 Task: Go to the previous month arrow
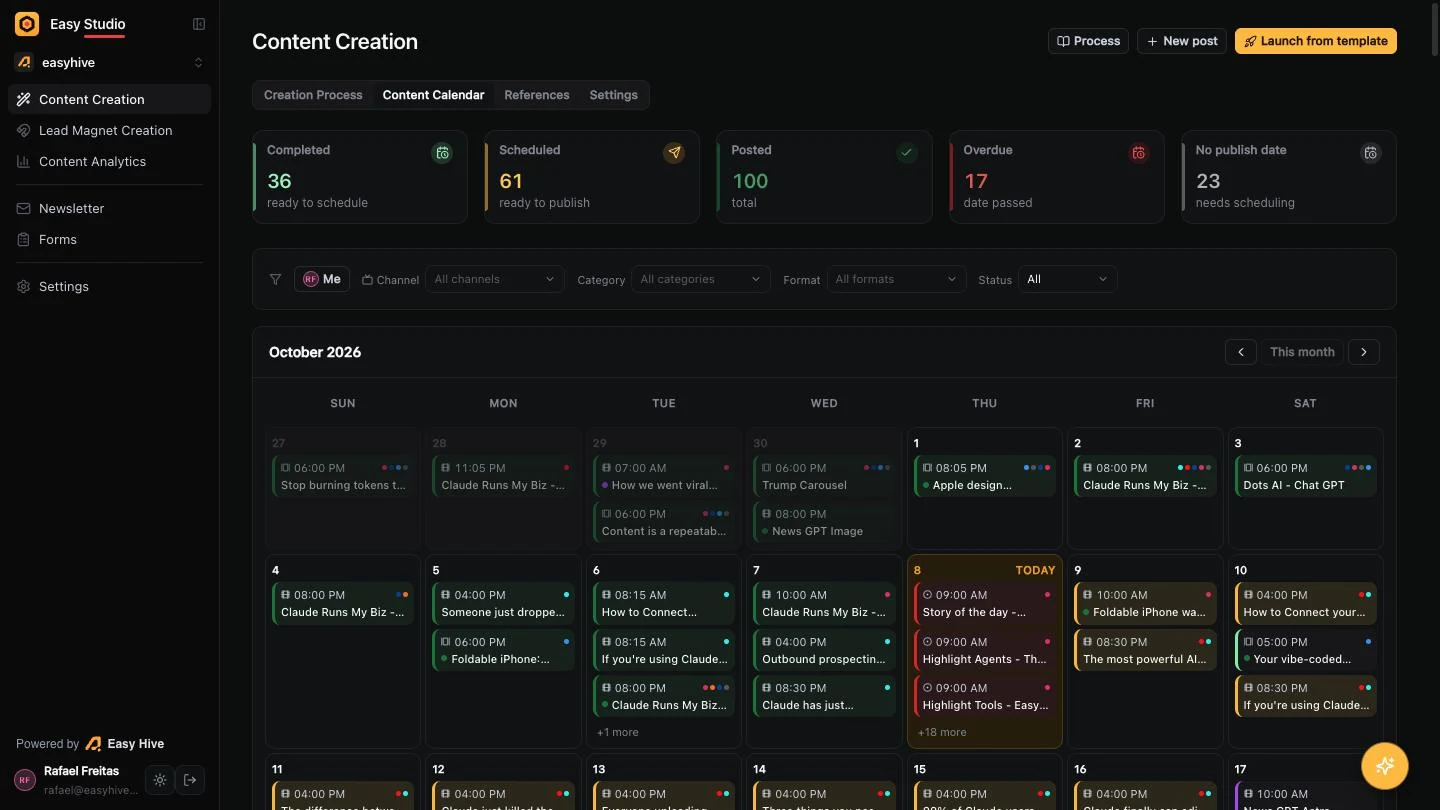1241,352
